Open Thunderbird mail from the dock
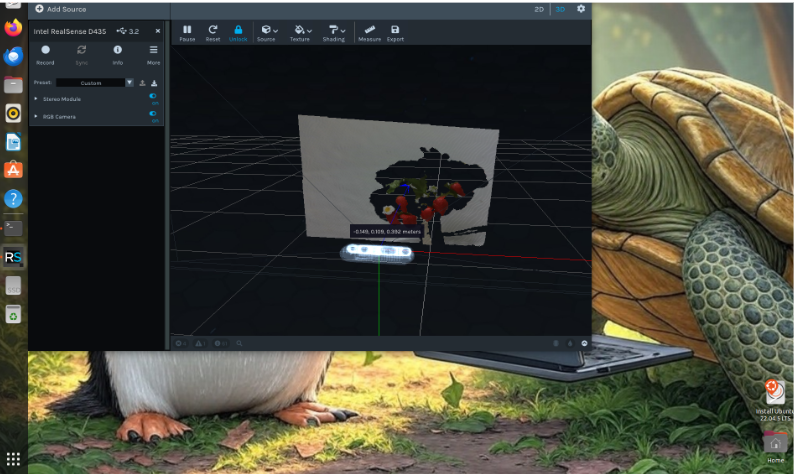The image size is (798, 474). pyautogui.click(x=13, y=55)
